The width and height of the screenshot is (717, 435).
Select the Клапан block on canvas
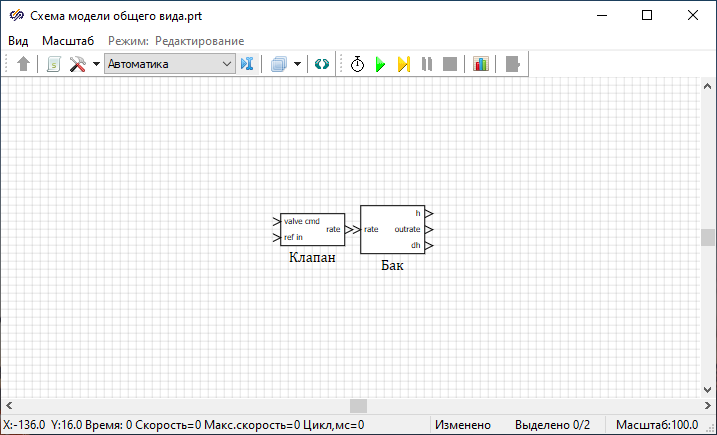point(312,229)
